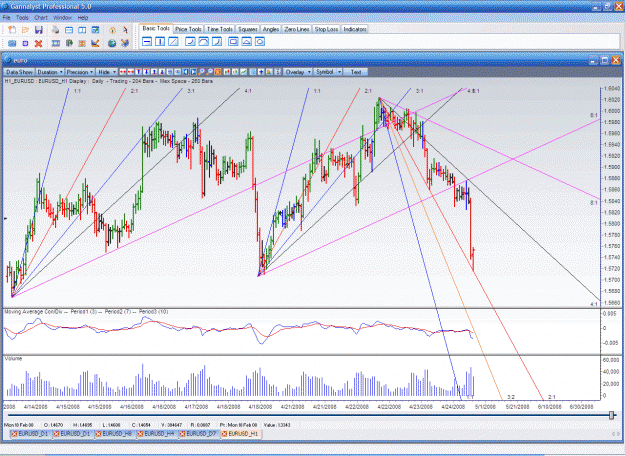Click the right magnifier zoom icon
Viewport: 625px width, 456px height.
click(x=210, y=72)
